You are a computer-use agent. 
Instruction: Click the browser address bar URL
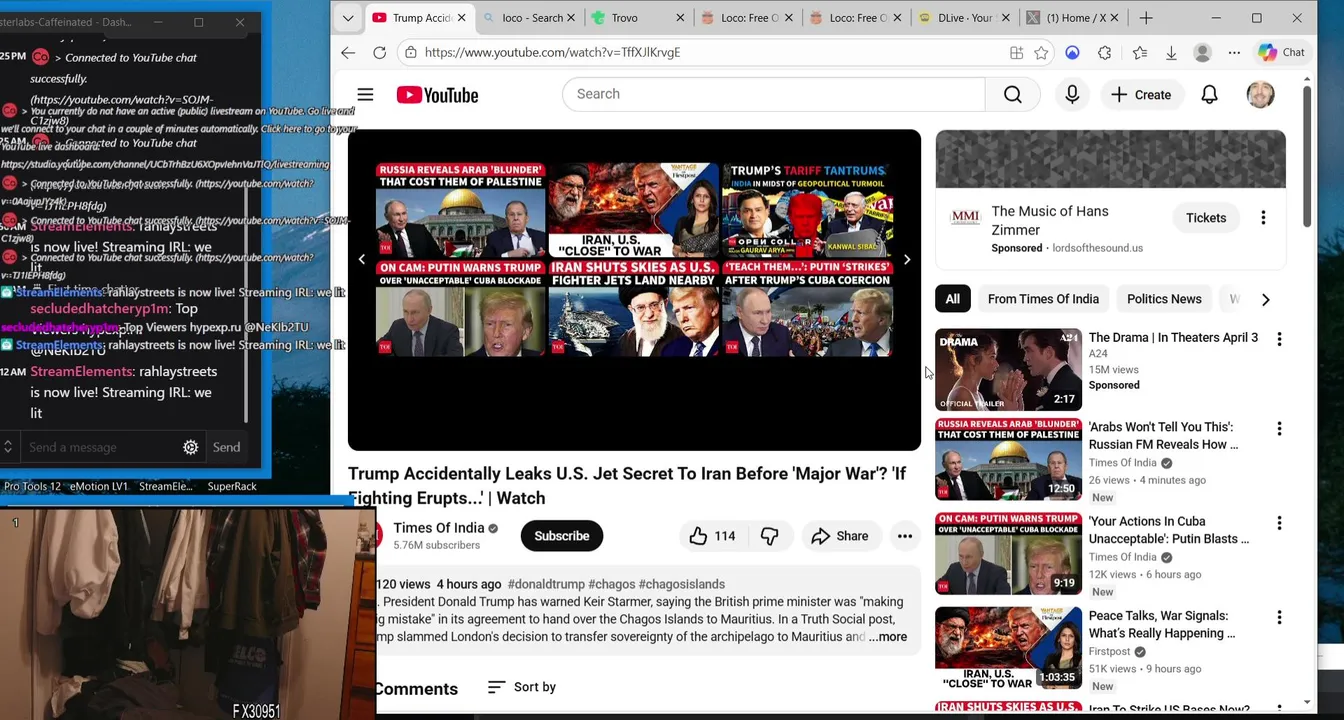[x=552, y=52]
